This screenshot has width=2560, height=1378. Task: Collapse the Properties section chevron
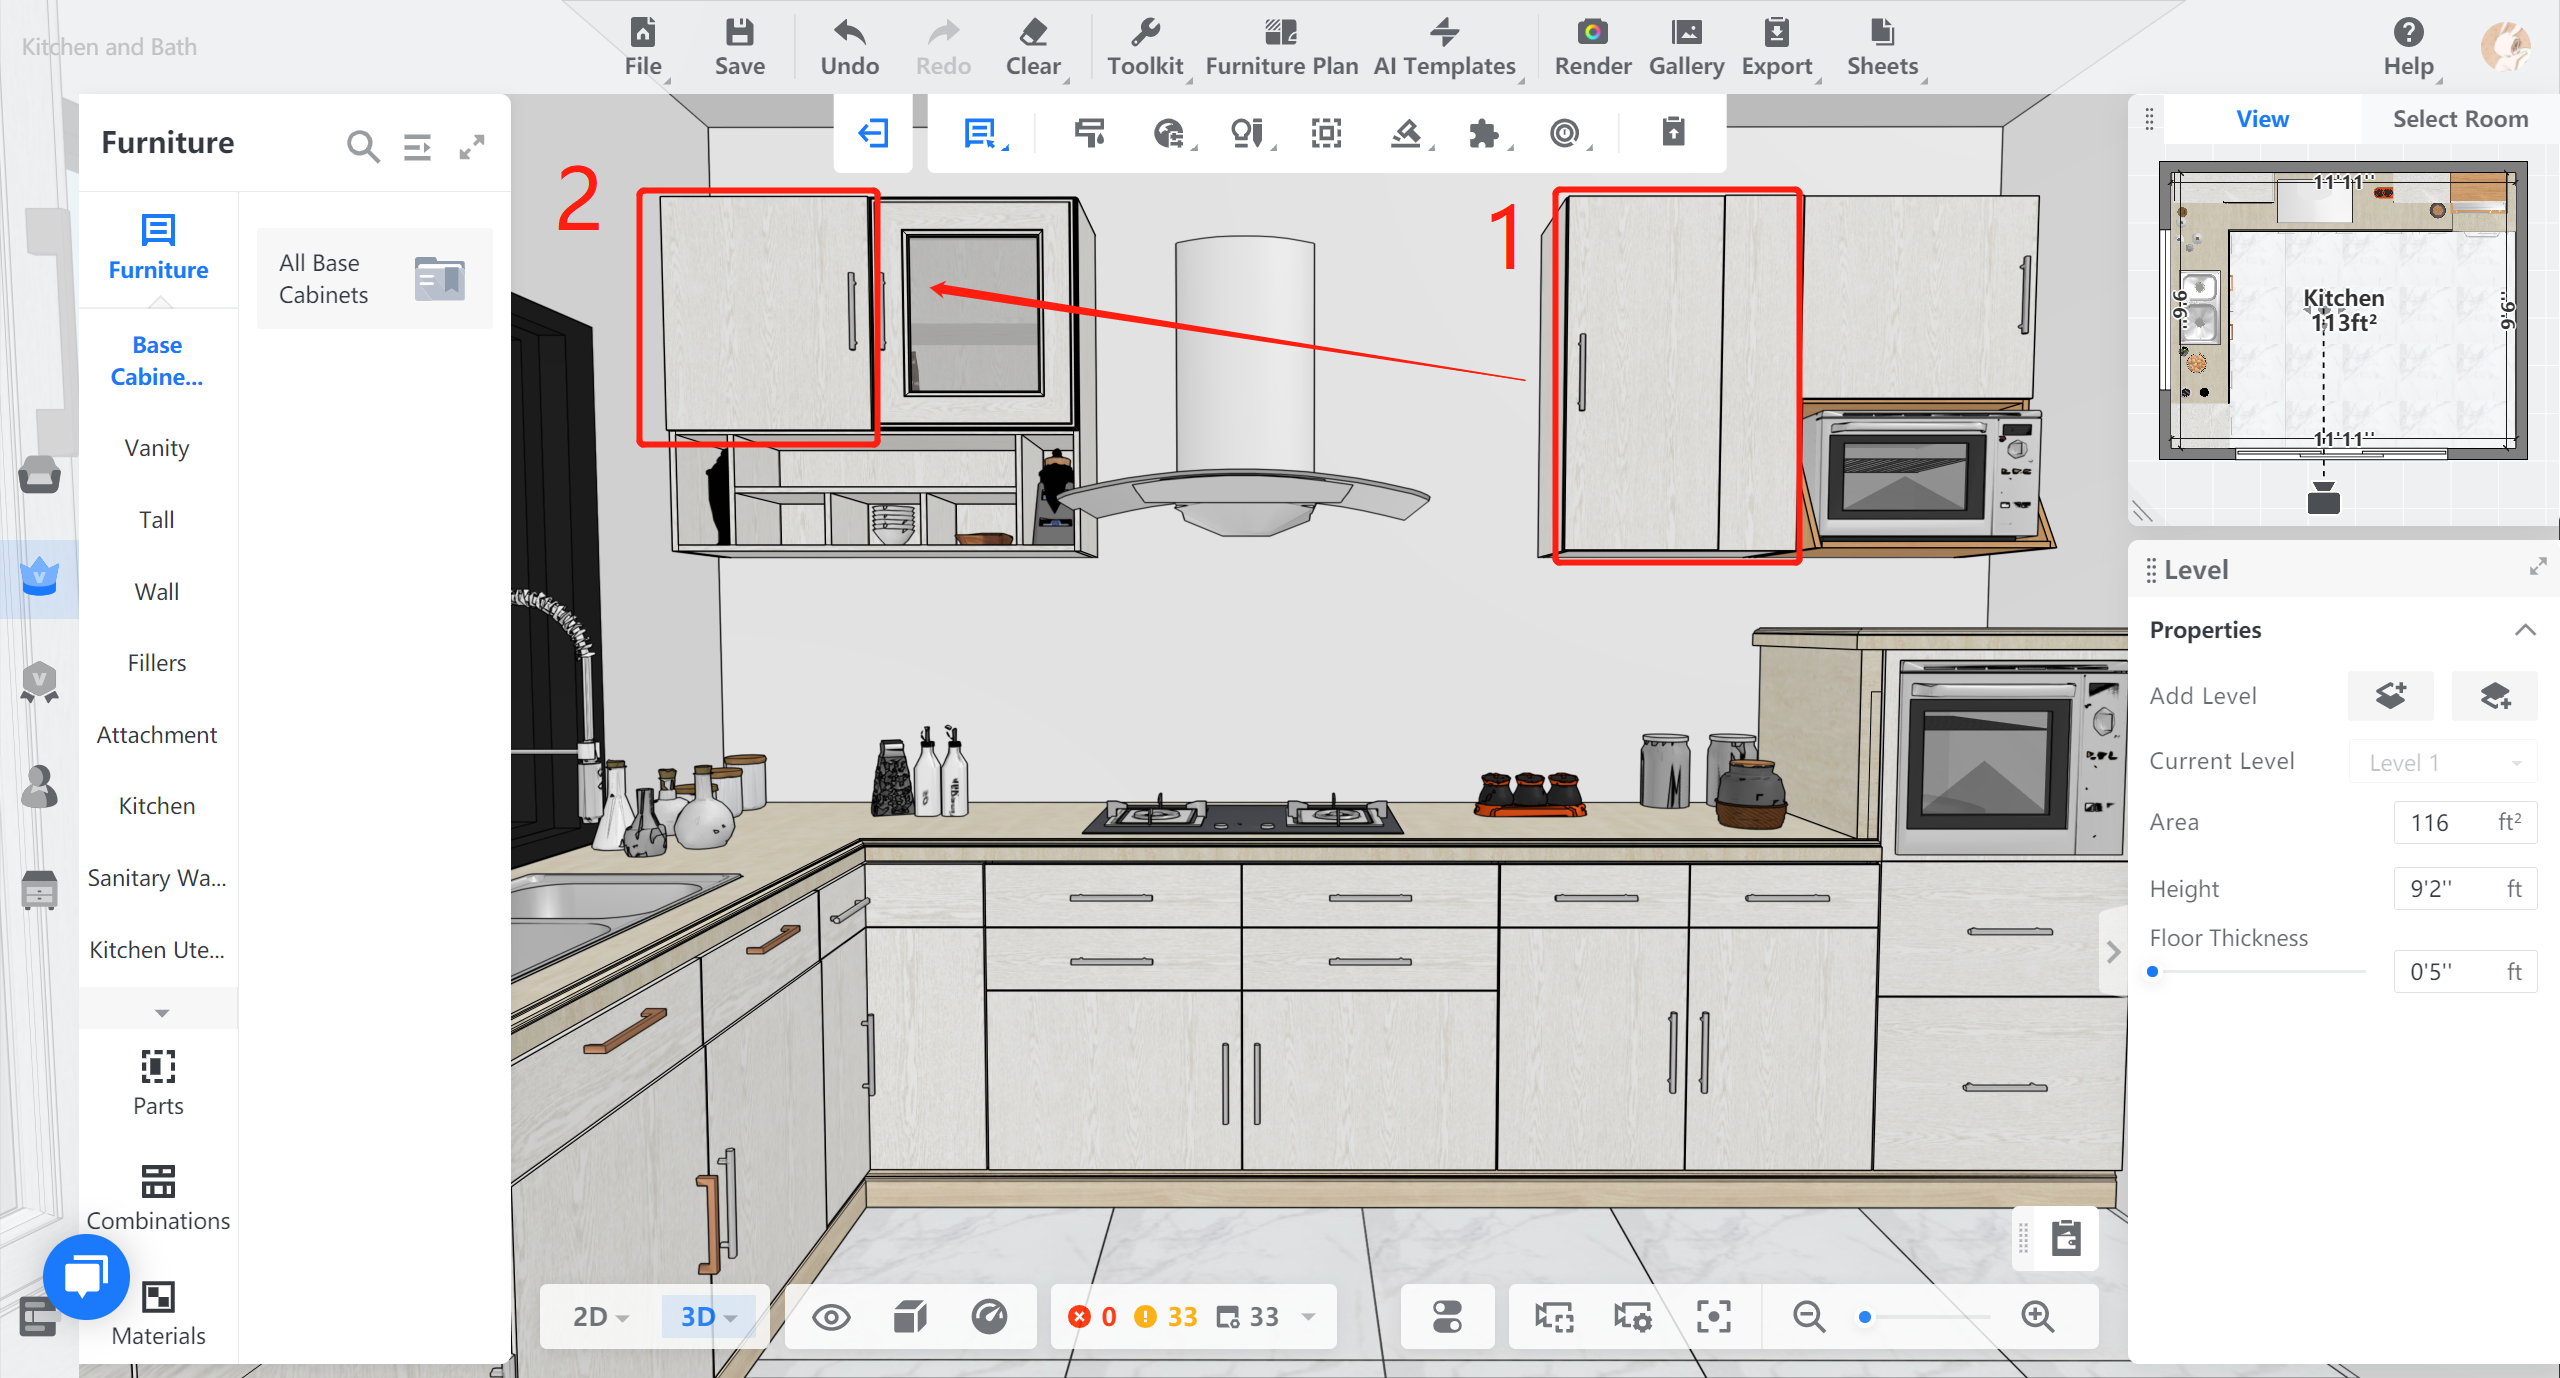point(2525,630)
